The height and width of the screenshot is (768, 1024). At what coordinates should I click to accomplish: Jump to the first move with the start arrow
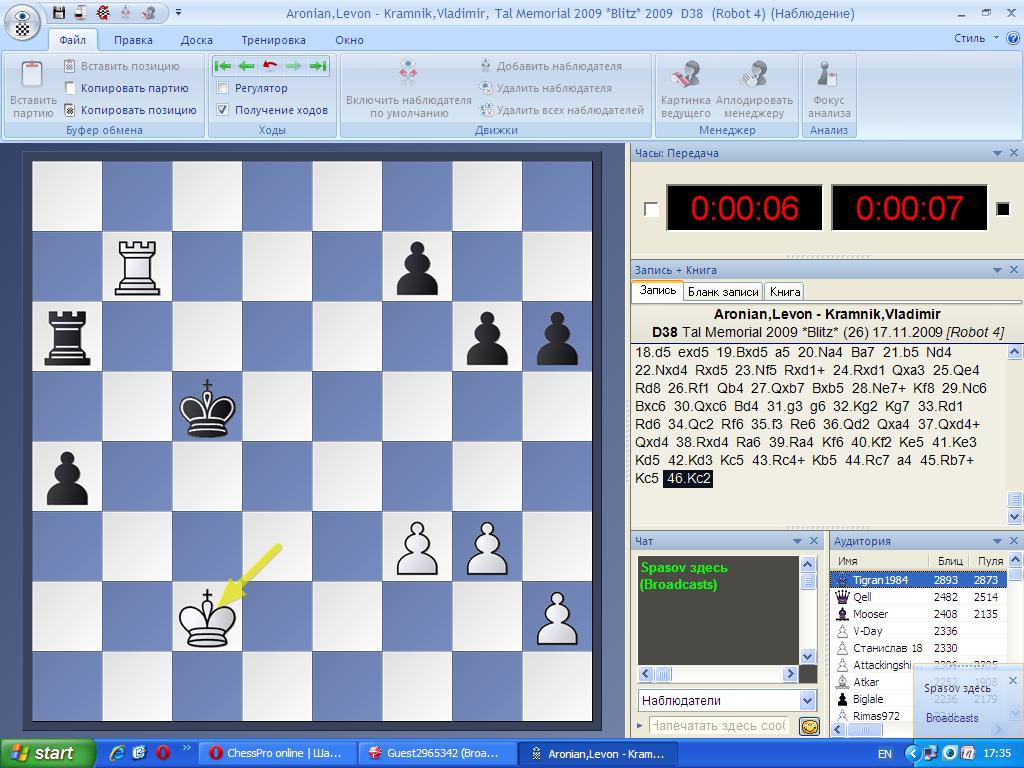[222, 66]
